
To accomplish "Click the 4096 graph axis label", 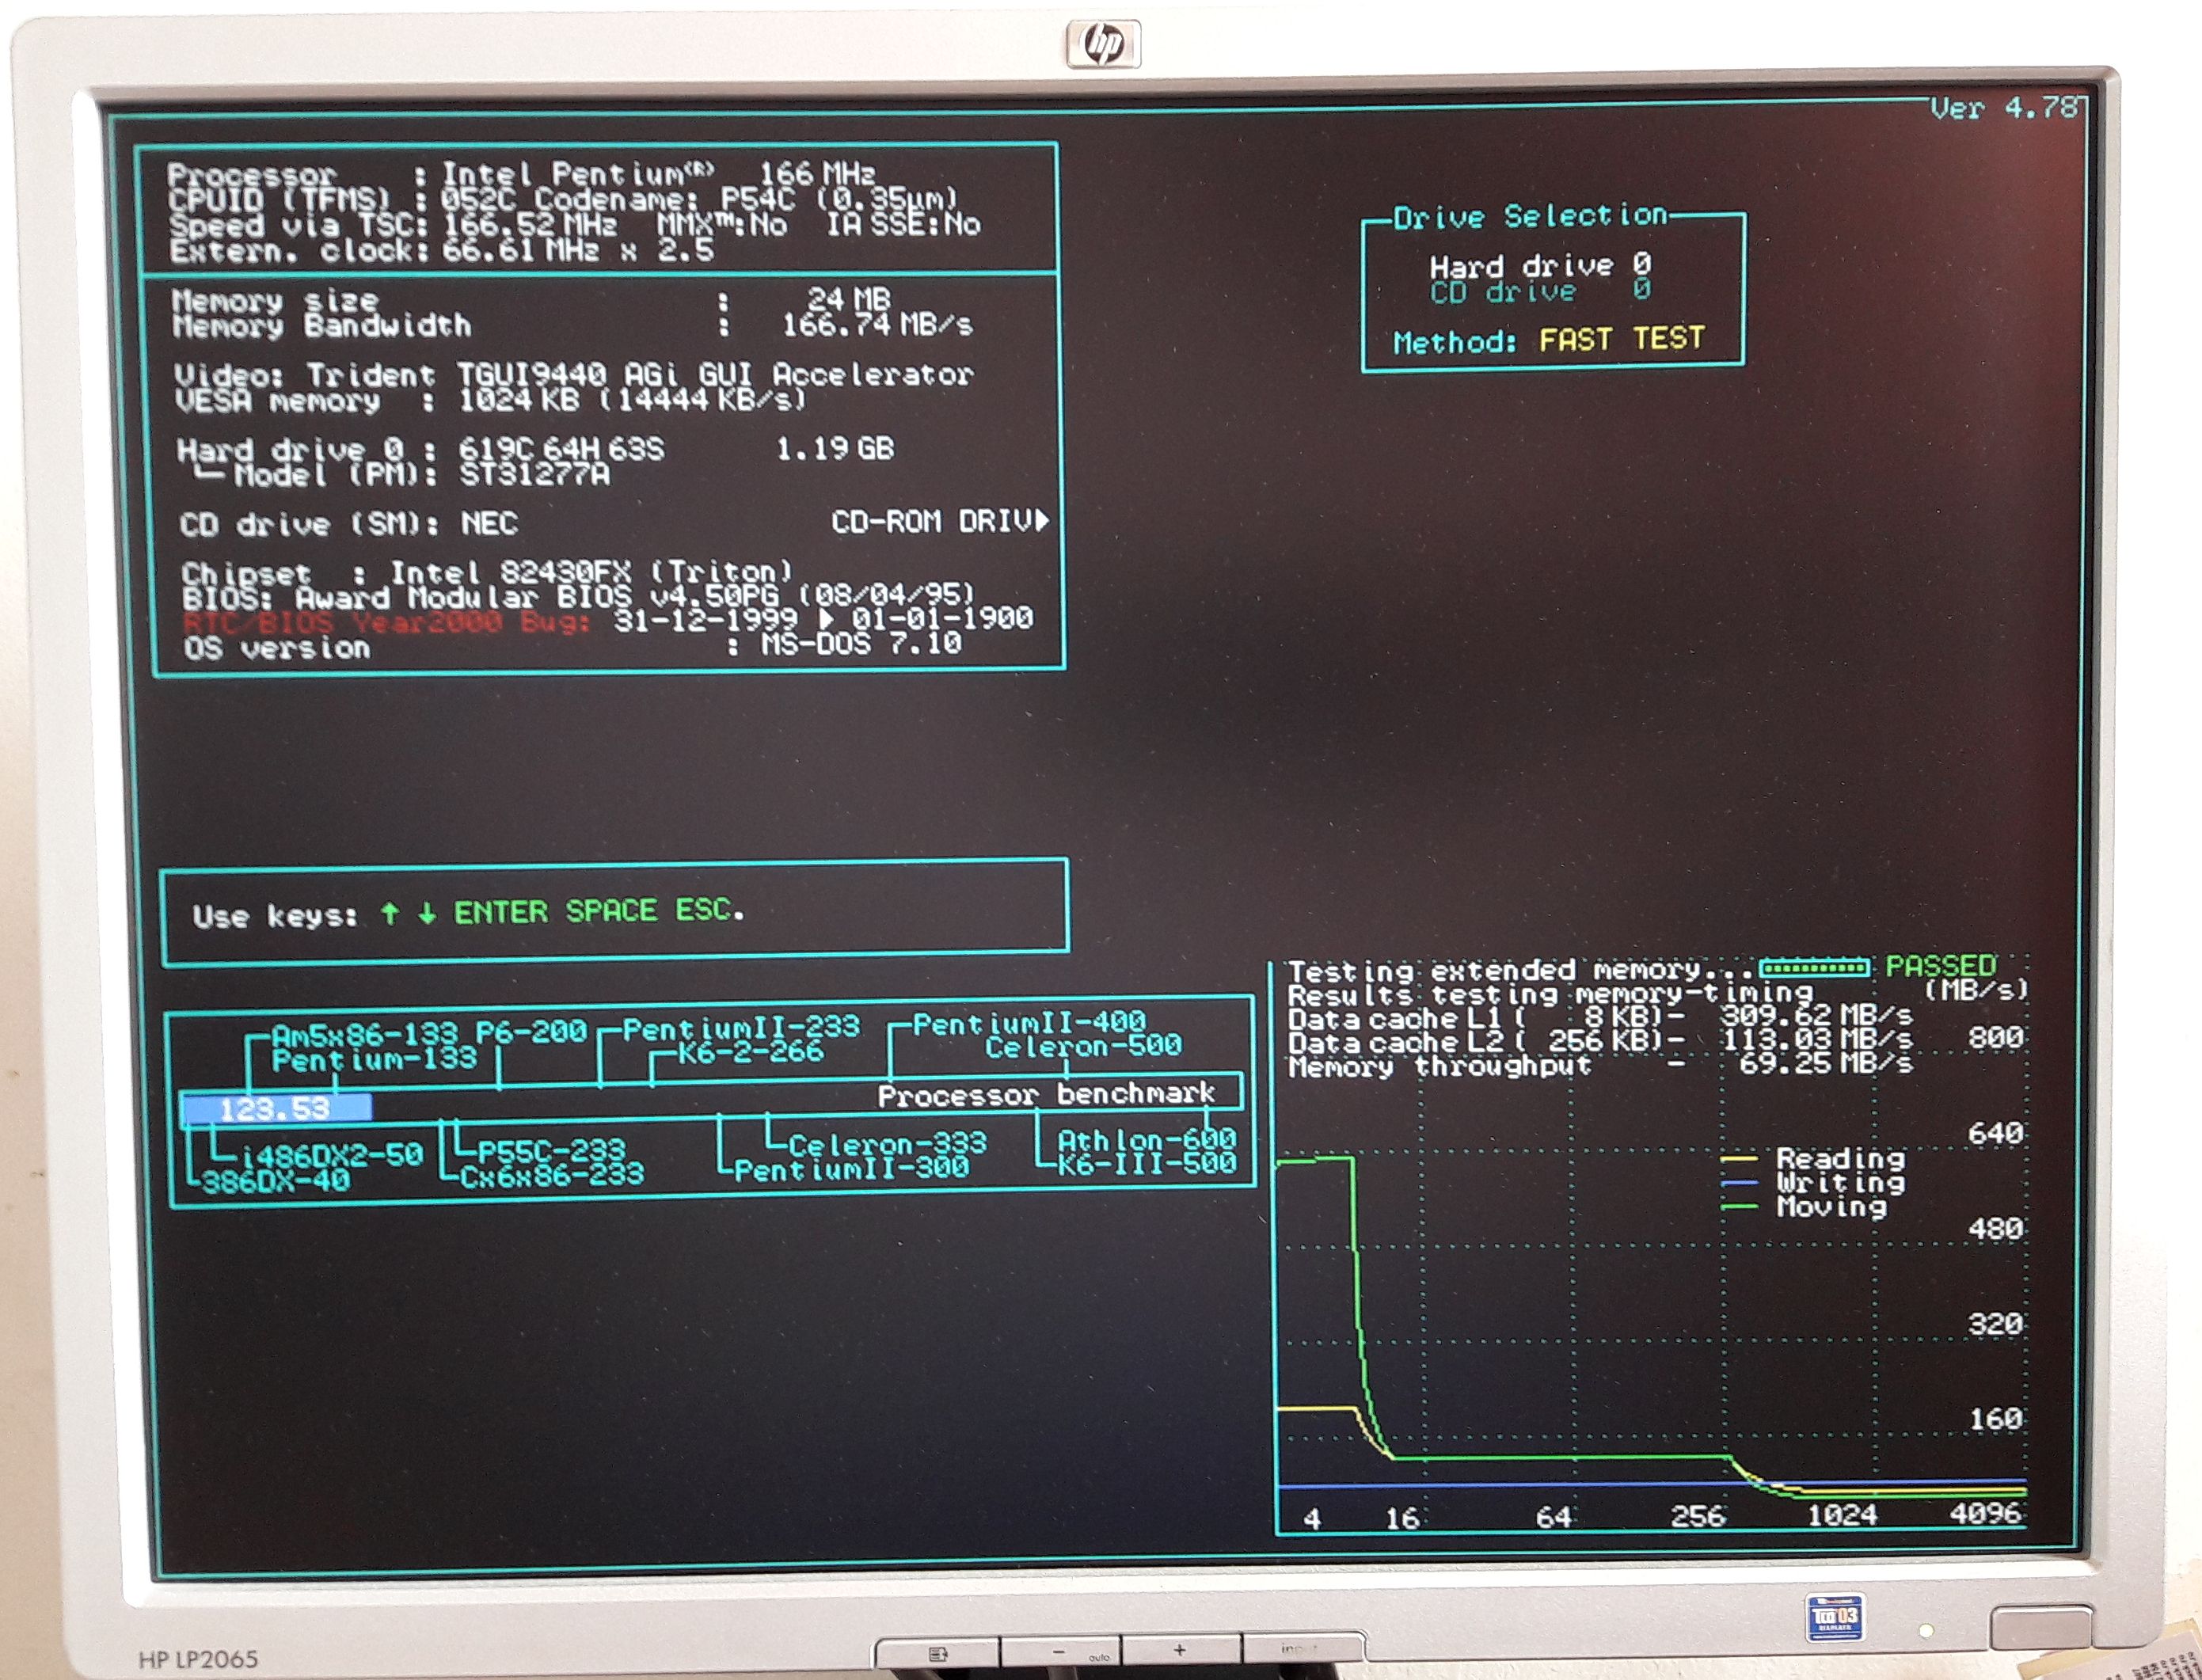I will click(1985, 1513).
